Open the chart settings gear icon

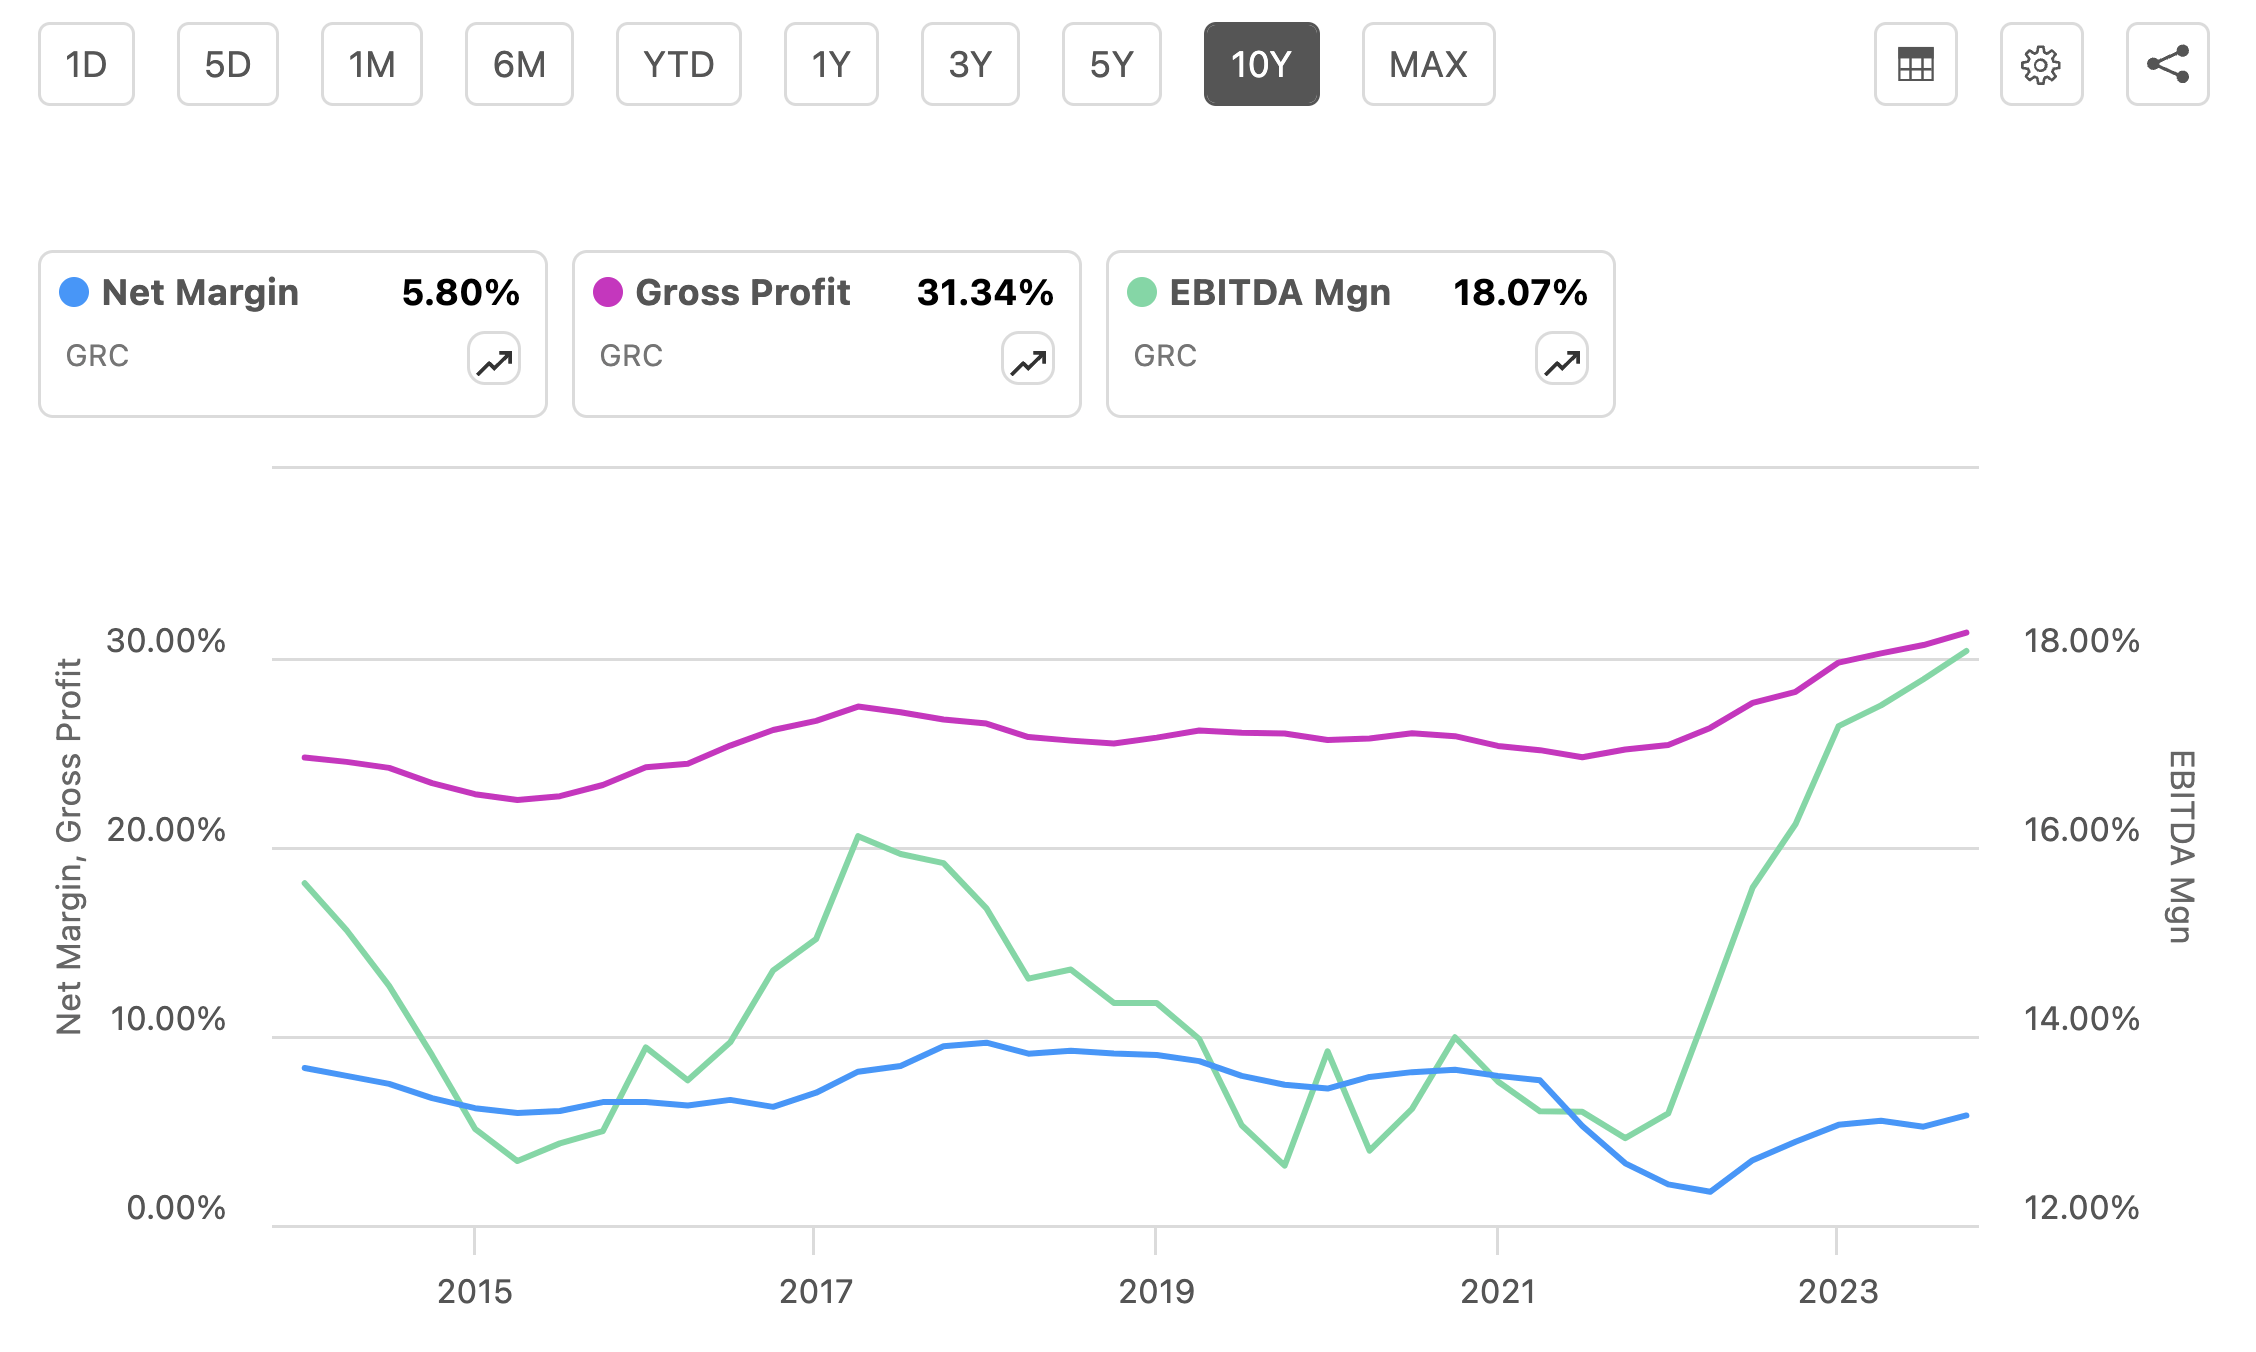pos(2042,64)
